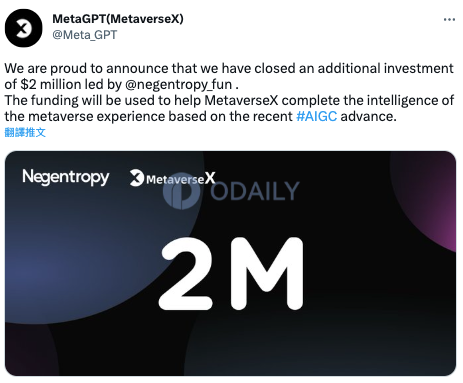Click the Negentropy logo in the image
463x383 pixels.
pyautogui.click(x=66, y=177)
